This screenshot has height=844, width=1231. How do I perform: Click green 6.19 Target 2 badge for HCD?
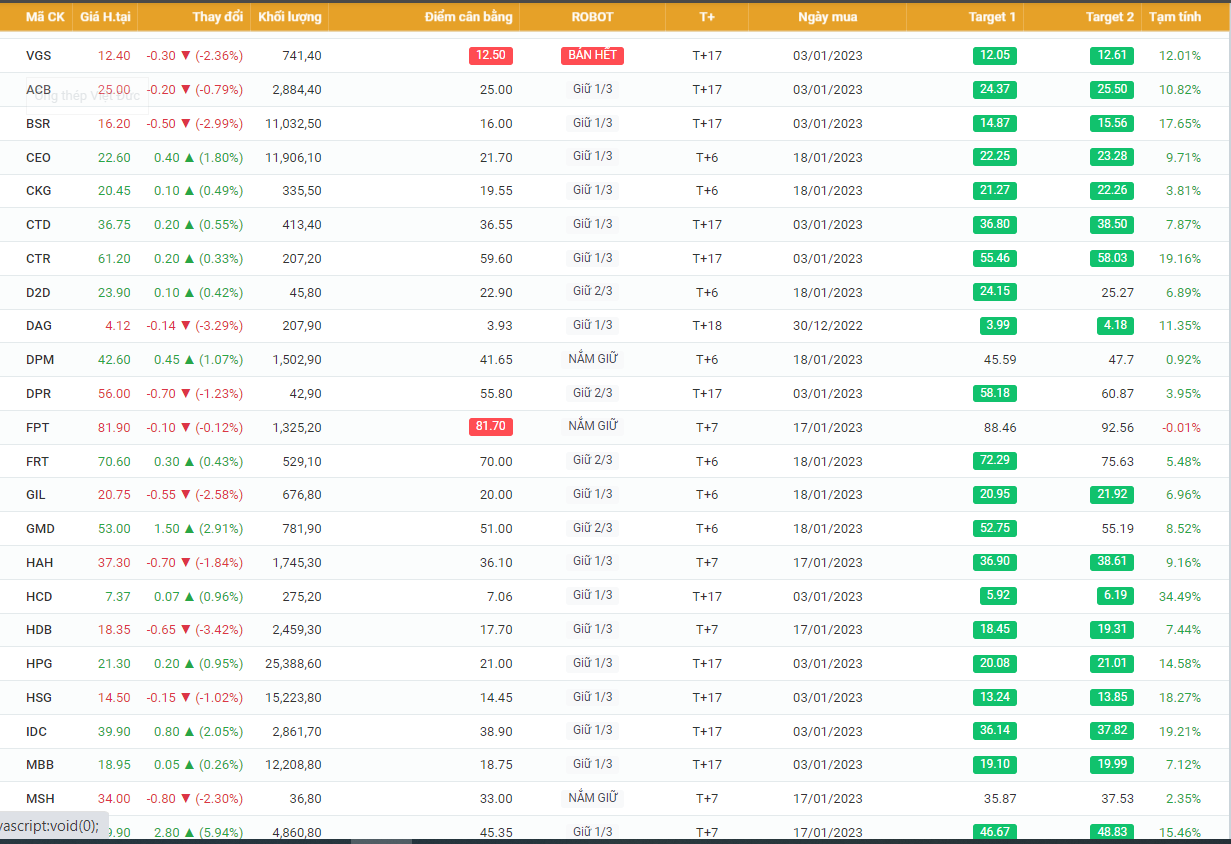[x=1112, y=596]
